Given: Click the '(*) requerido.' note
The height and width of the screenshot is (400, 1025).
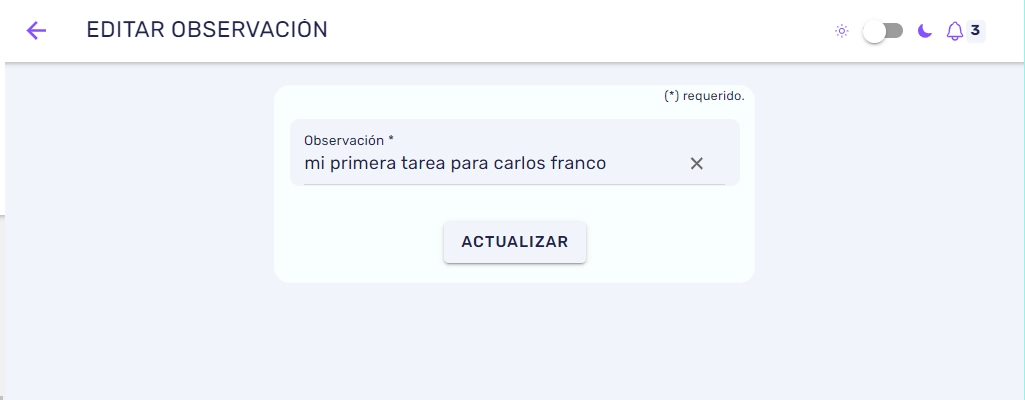Looking at the screenshot, I should [x=704, y=96].
